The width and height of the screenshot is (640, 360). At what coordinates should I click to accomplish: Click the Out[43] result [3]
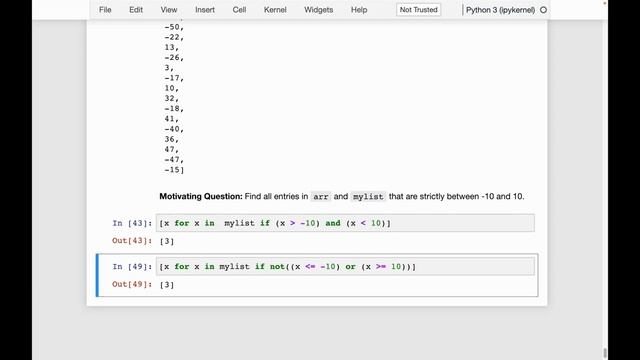click(x=167, y=241)
